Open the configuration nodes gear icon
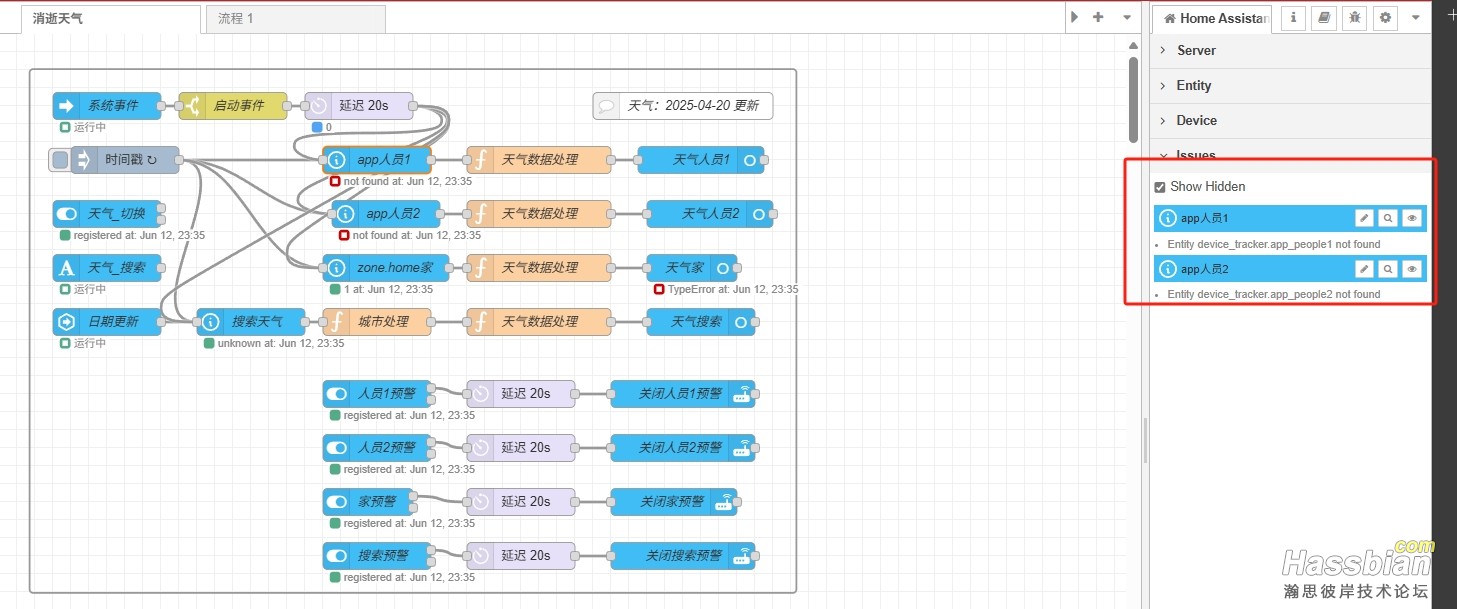 (x=1385, y=18)
